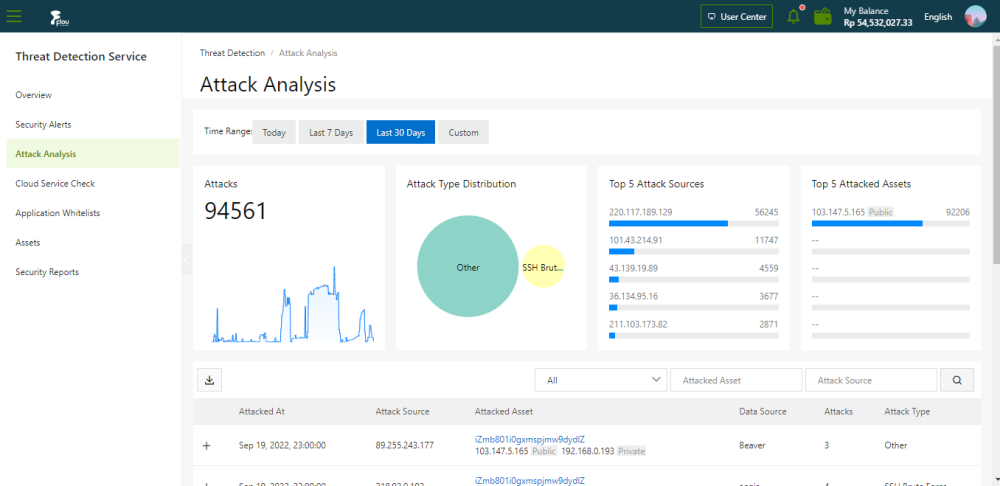
Task: Click the Other bubble in distribution chart
Action: (467, 267)
